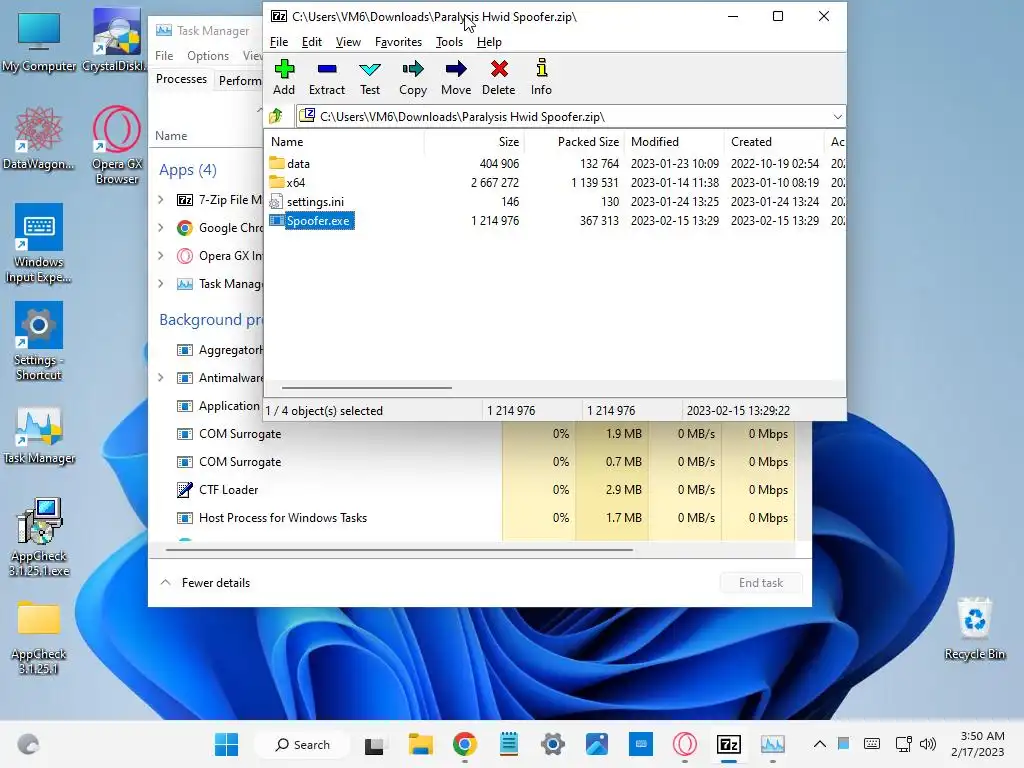Image resolution: width=1024 pixels, height=768 pixels.
Task: Sort archive by Modified column header
Action: click(x=675, y=142)
